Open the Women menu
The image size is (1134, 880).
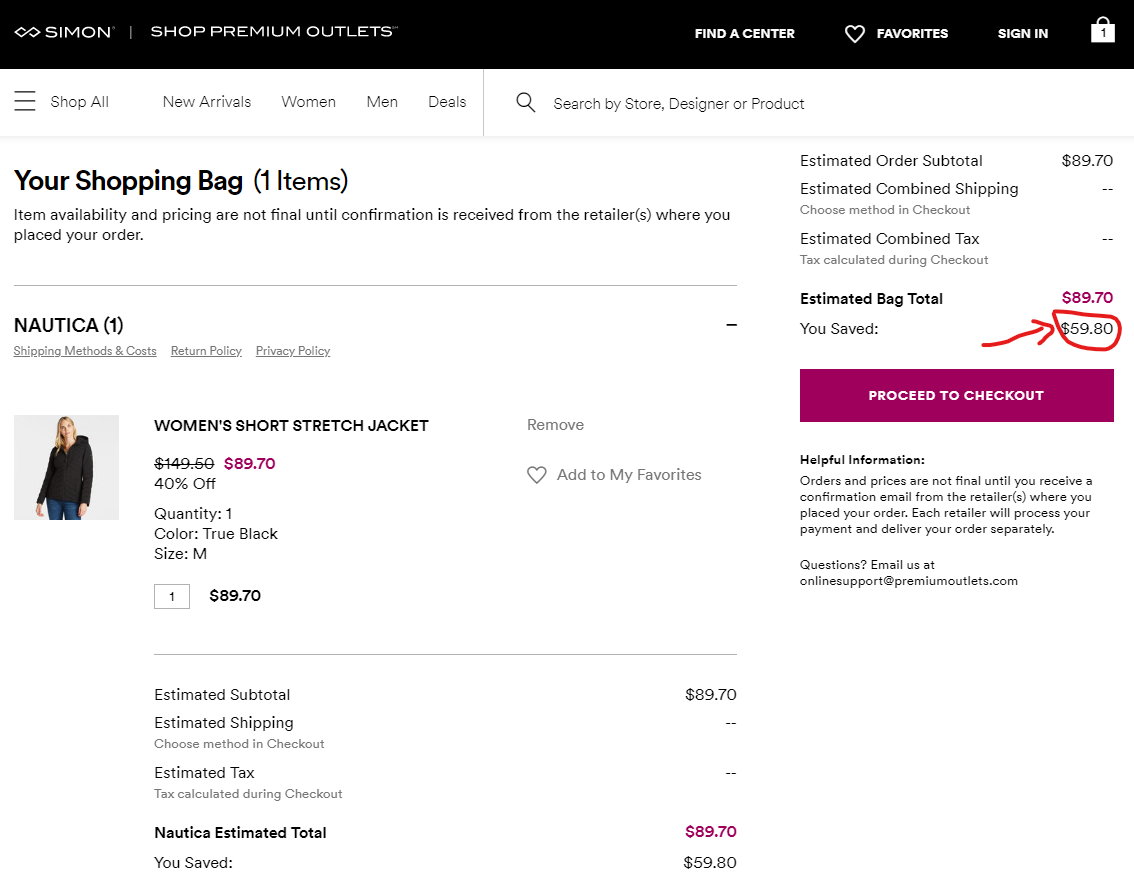pos(308,102)
